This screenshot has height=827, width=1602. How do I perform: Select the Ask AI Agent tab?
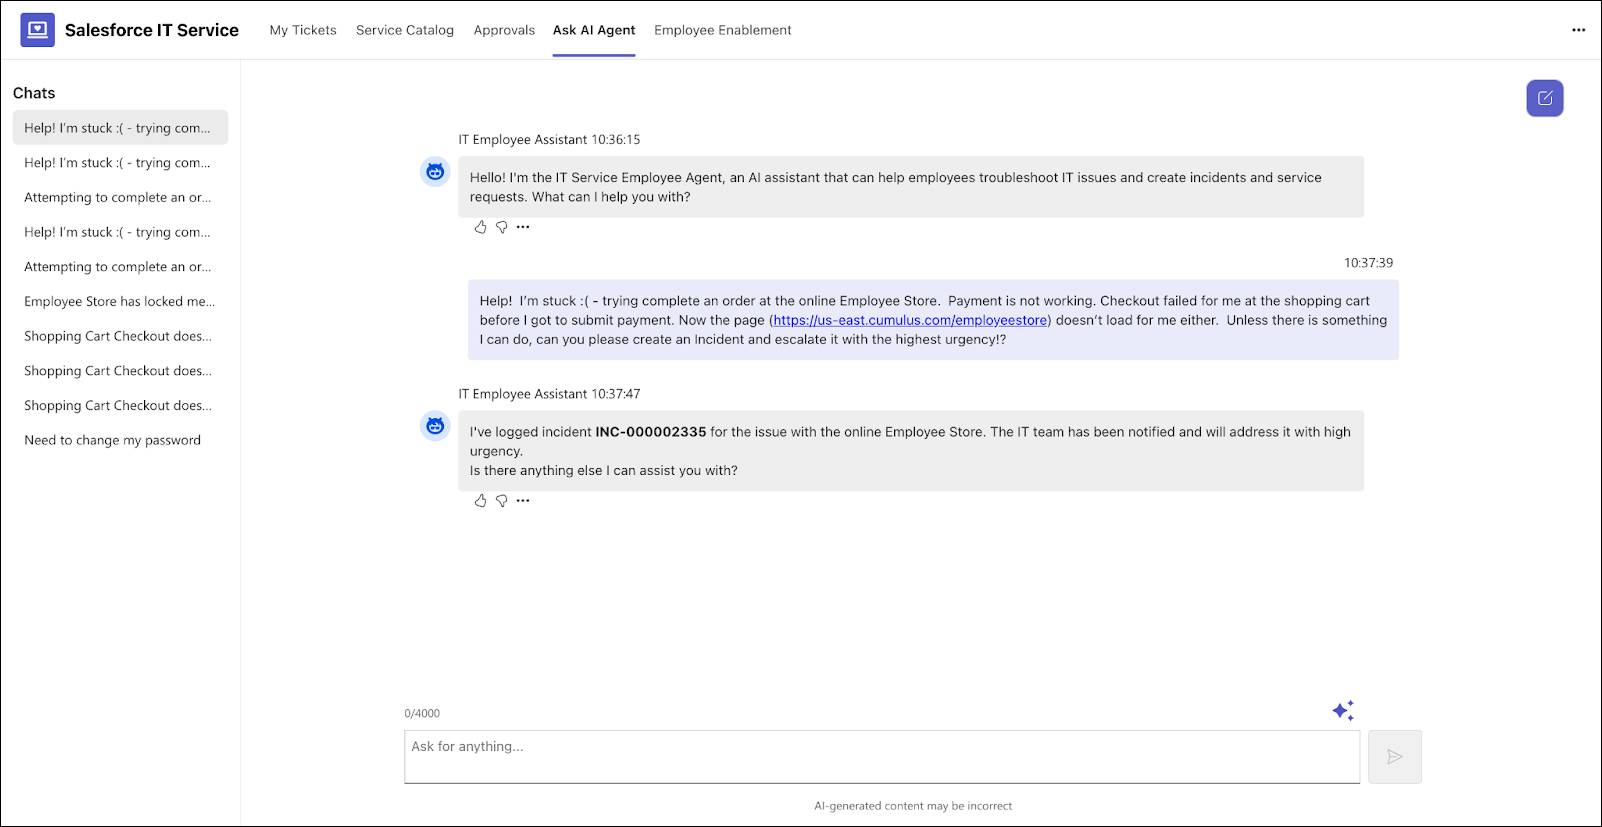pyautogui.click(x=594, y=30)
